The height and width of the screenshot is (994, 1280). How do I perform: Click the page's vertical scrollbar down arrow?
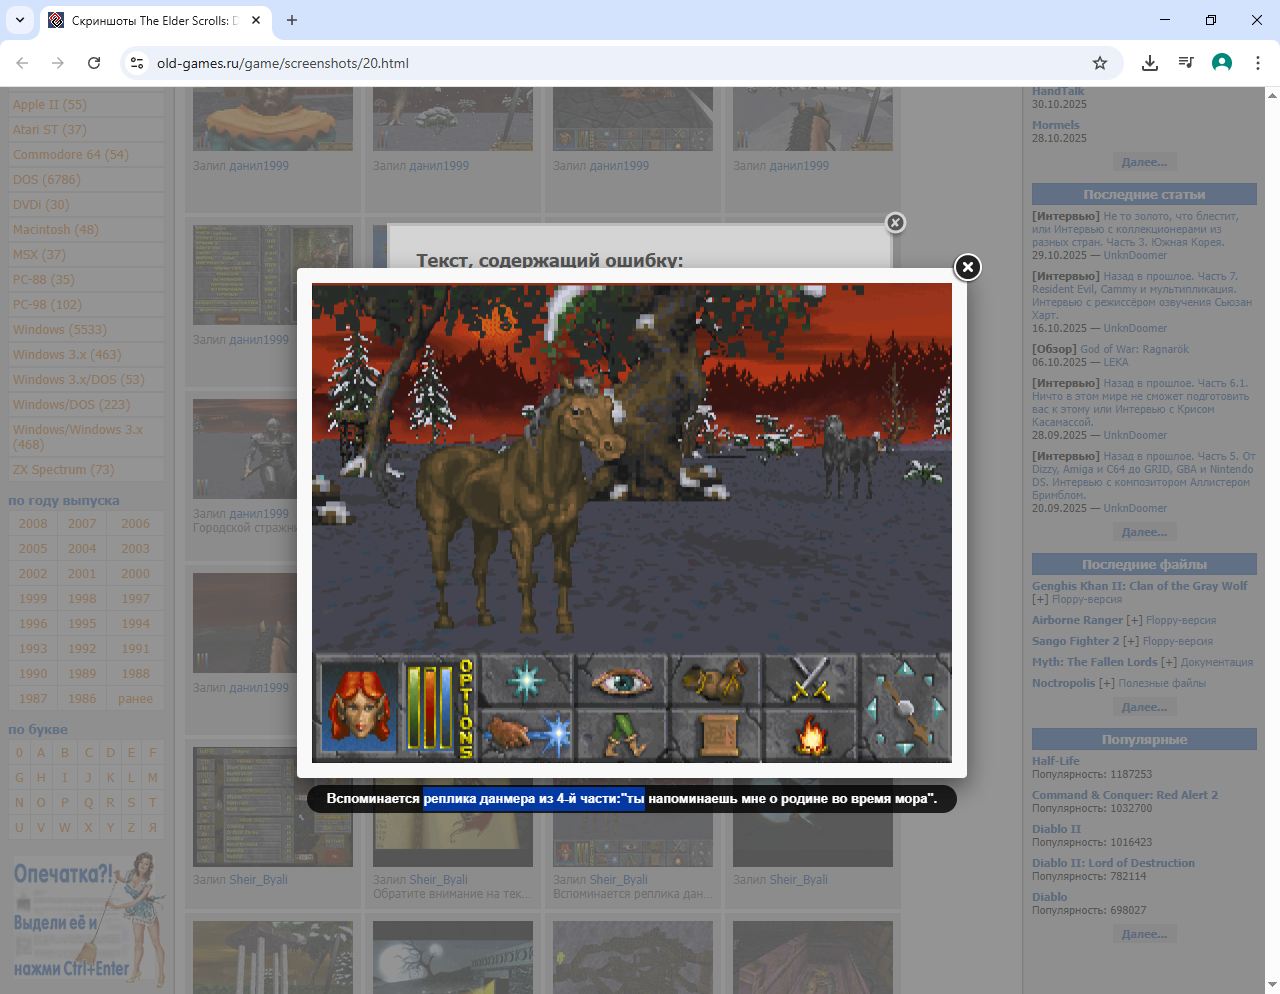(1272, 986)
